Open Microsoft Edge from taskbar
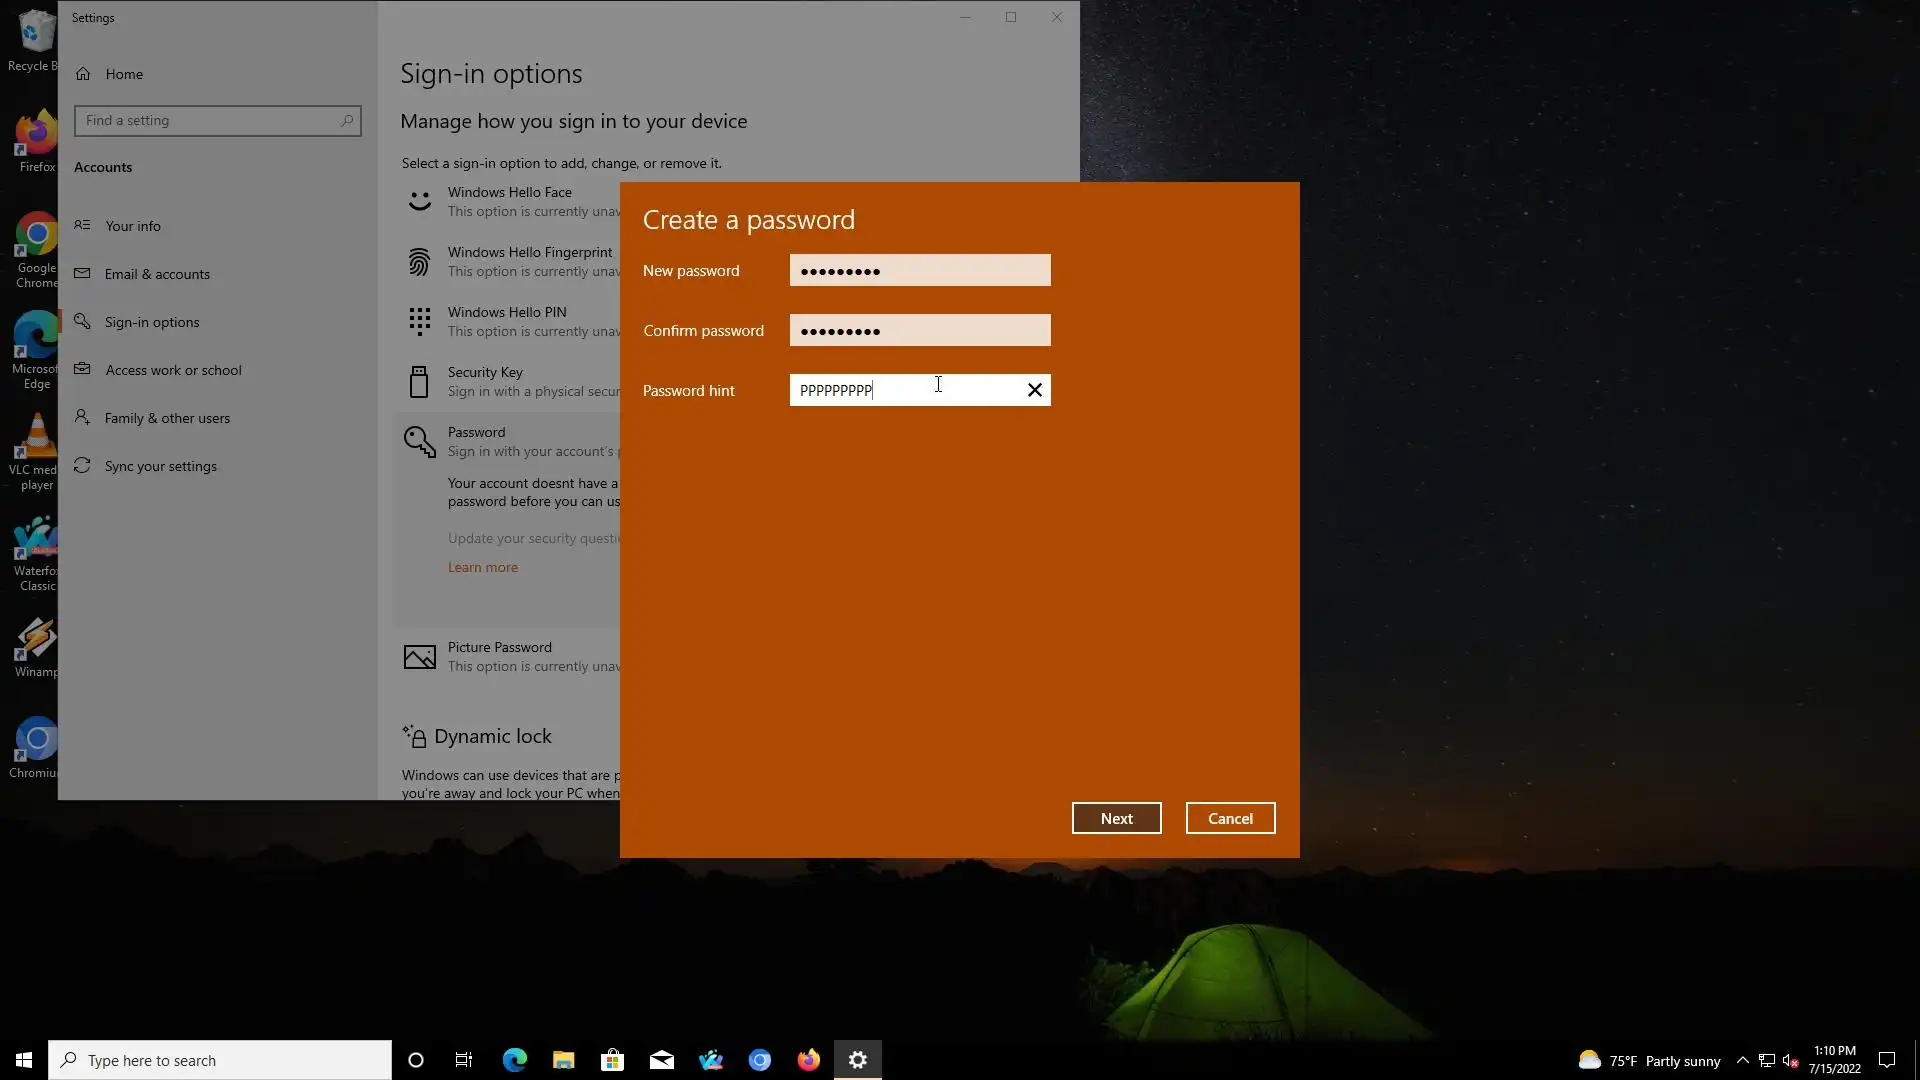The width and height of the screenshot is (1920, 1080). [x=514, y=1060]
